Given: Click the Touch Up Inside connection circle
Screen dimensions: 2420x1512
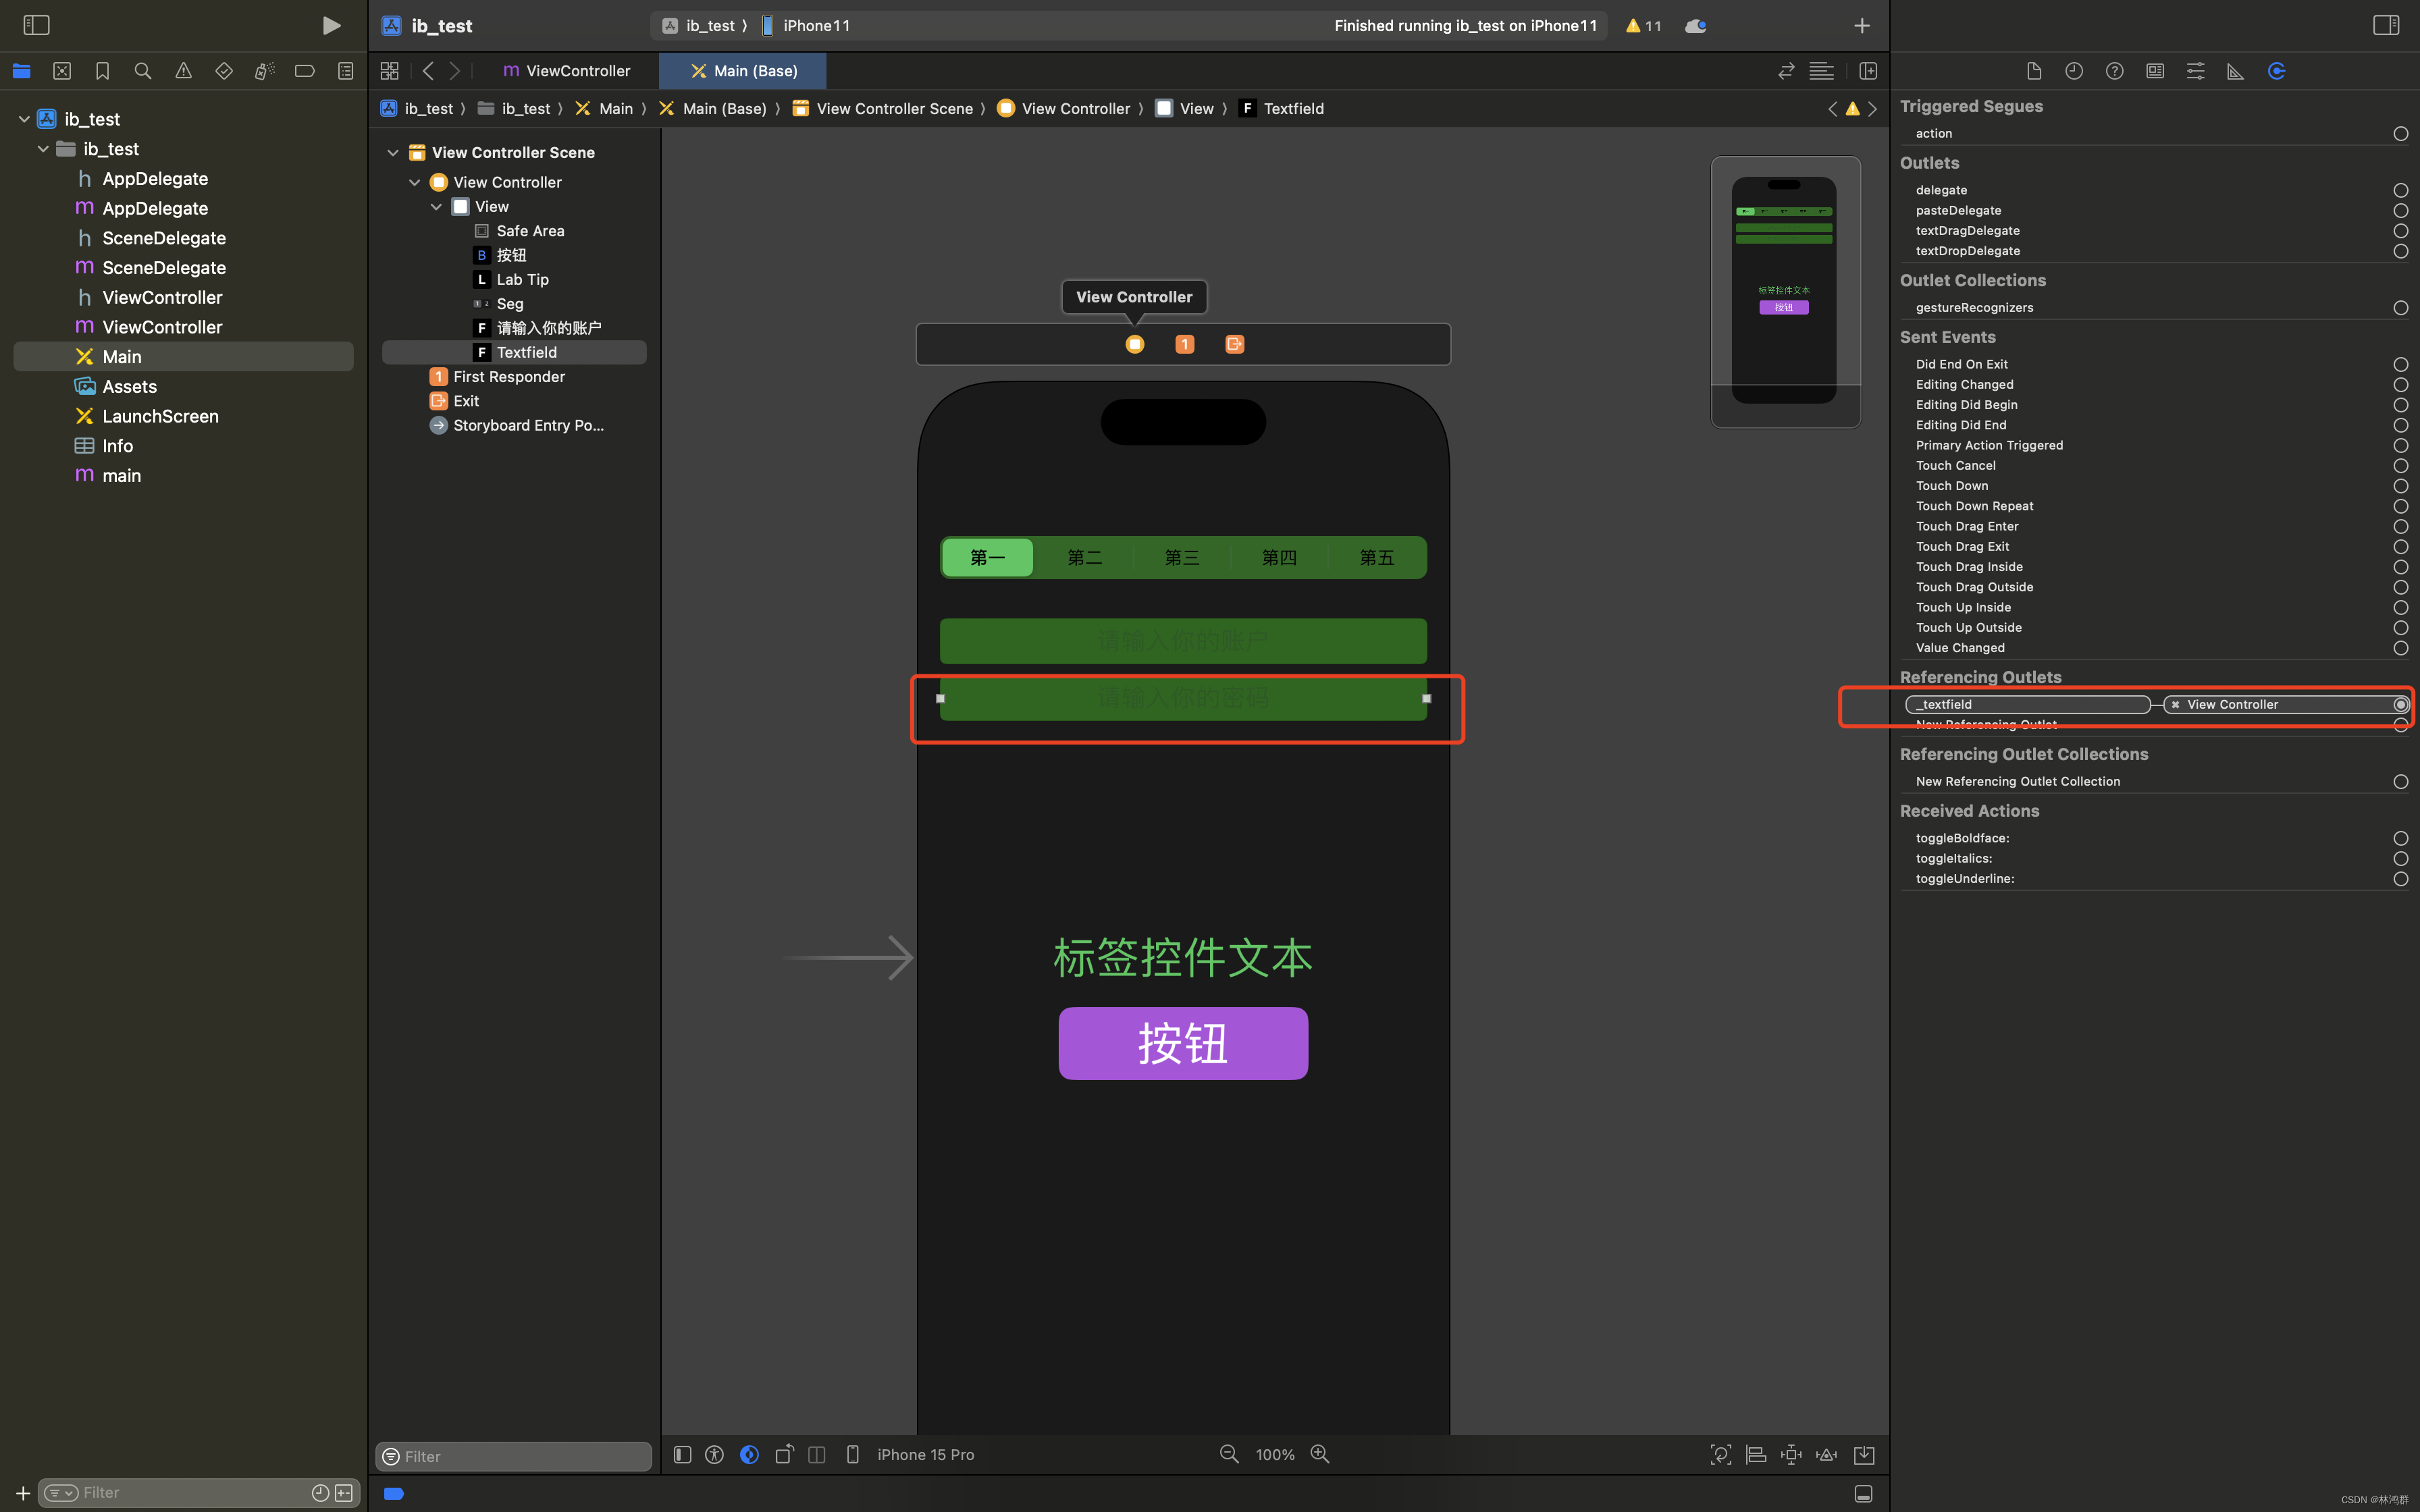Looking at the screenshot, I should [x=2400, y=607].
